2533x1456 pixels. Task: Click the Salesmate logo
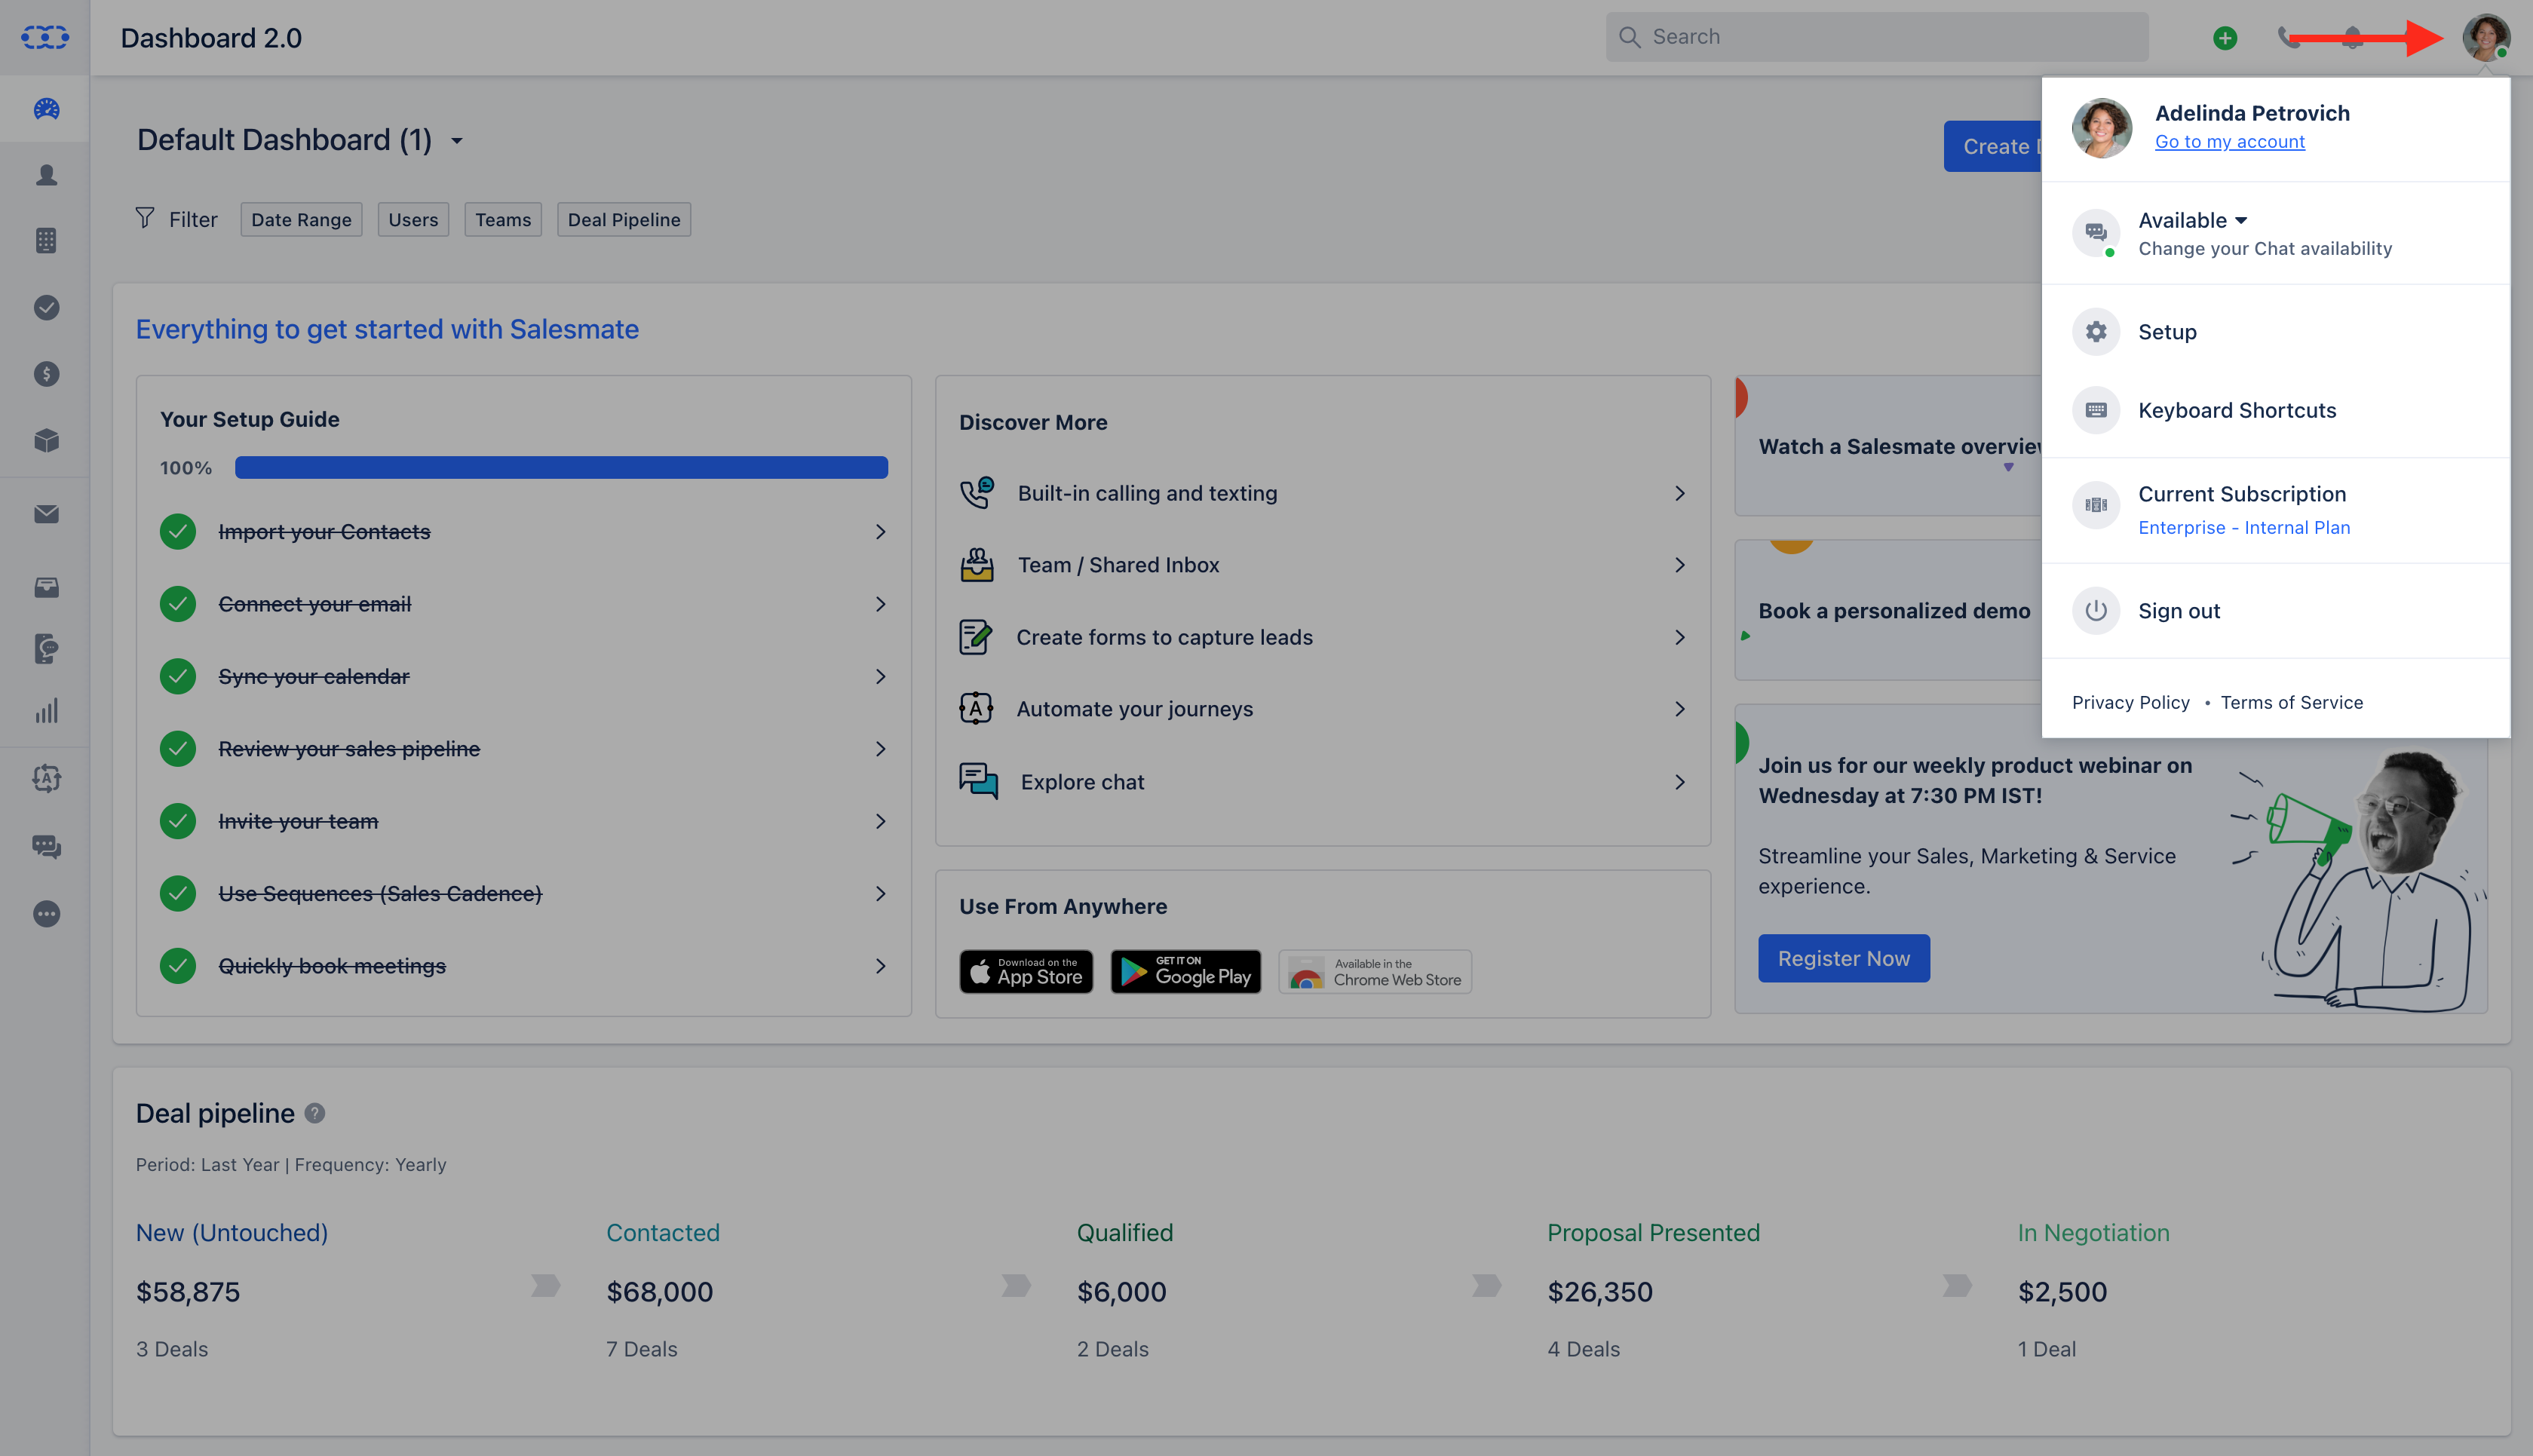pyautogui.click(x=45, y=38)
